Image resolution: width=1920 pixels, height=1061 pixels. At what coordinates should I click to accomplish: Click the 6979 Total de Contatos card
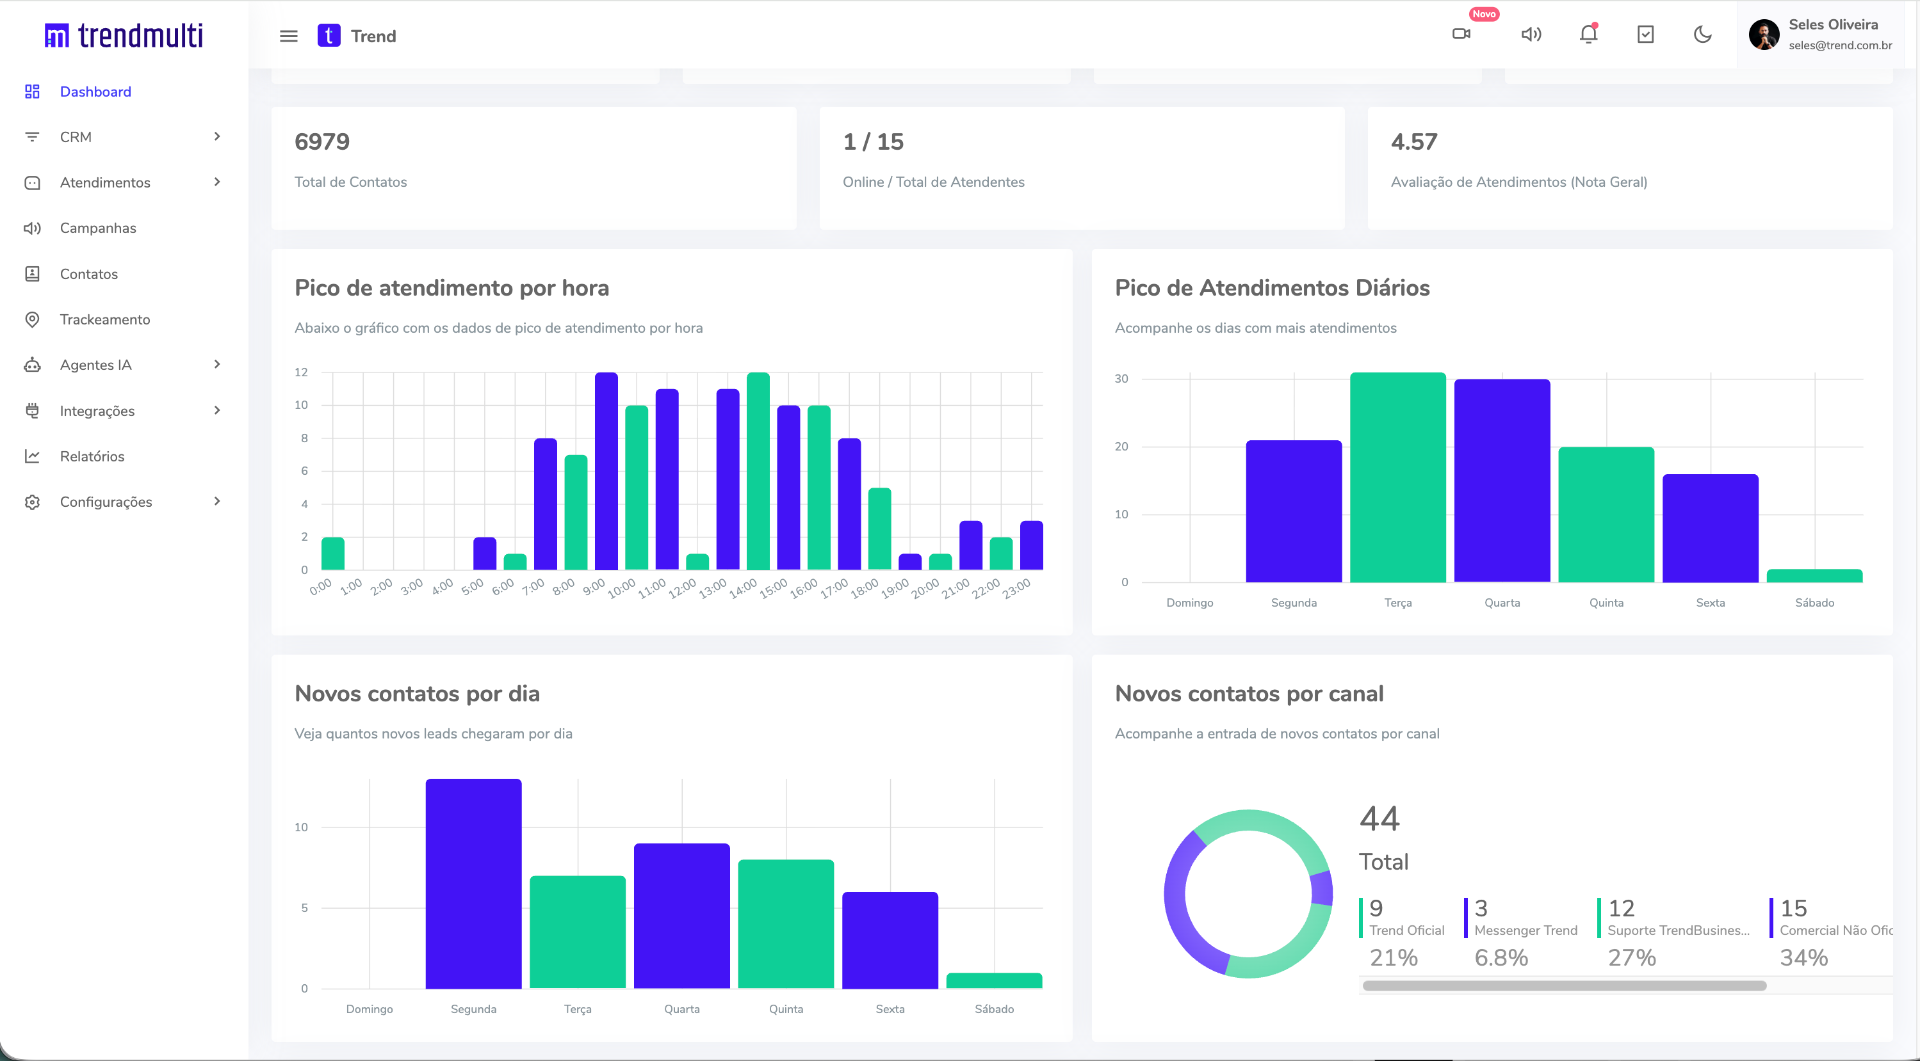[x=534, y=168]
